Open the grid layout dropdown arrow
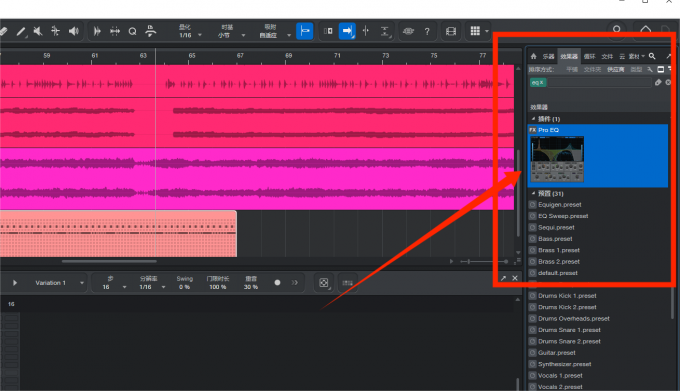Screen dimensions: 680x391 (x=487, y=31)
